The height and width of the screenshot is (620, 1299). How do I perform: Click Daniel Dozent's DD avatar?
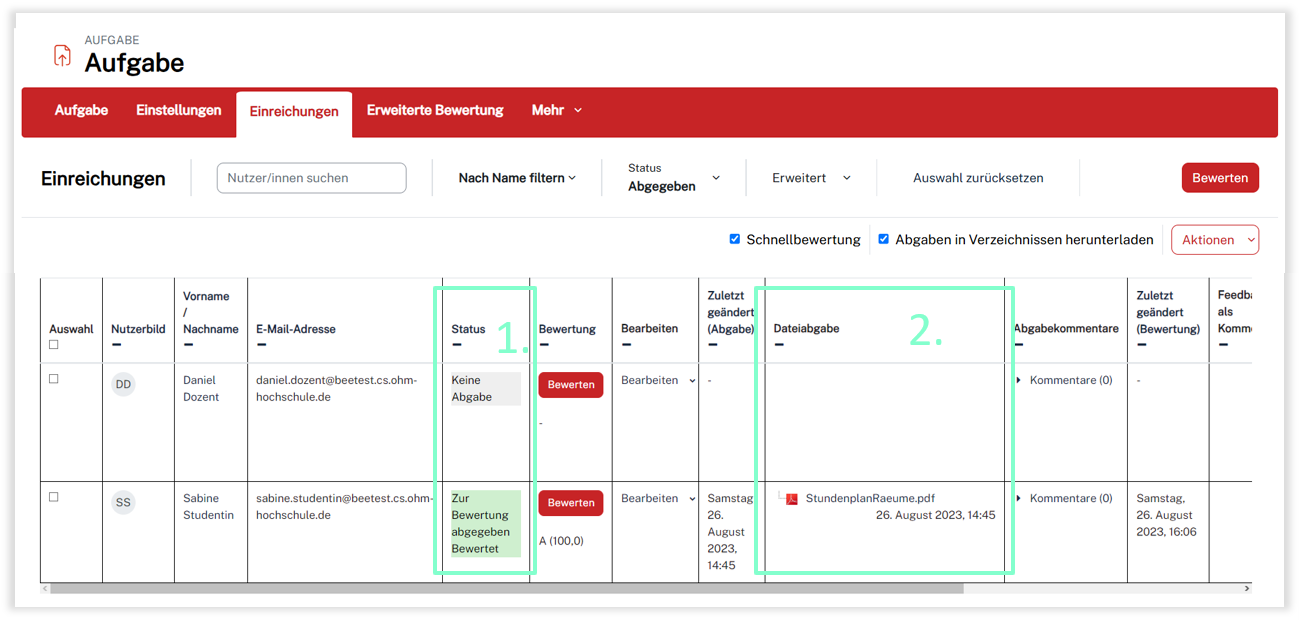tap(123, 385)
